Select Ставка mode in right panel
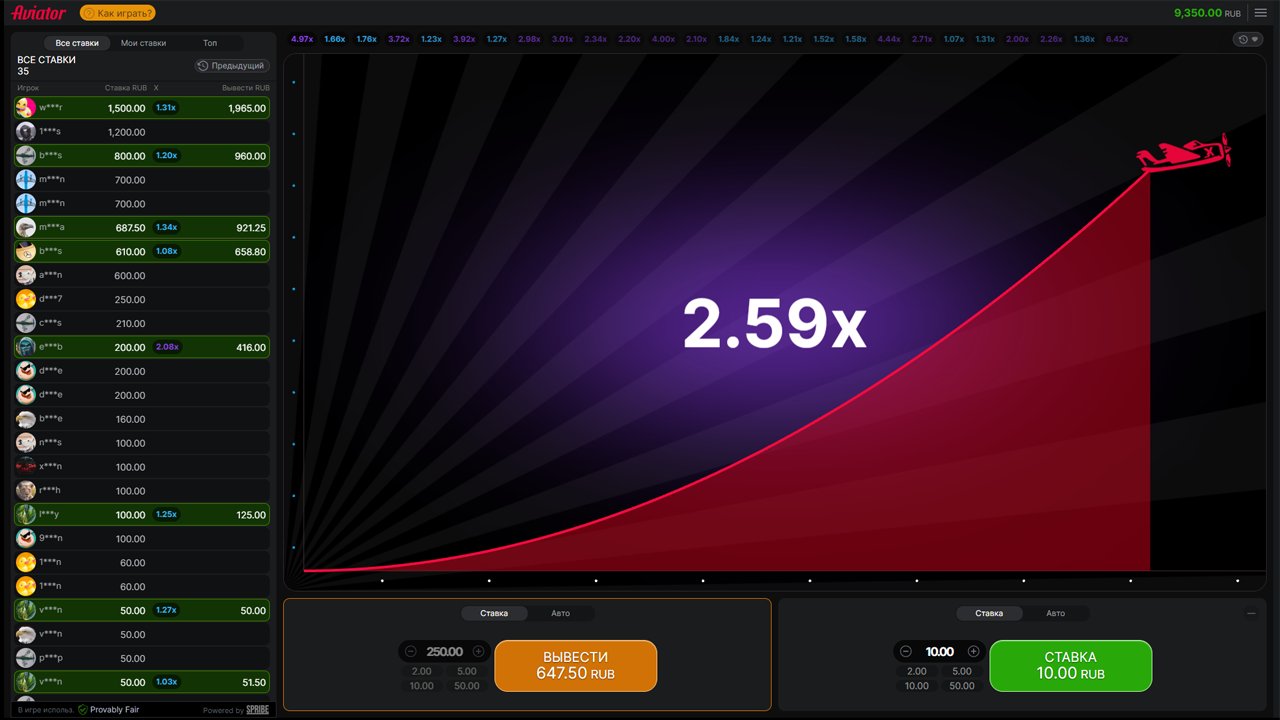This screenshot has height=720, width=1280. click(x=989, y=613)
